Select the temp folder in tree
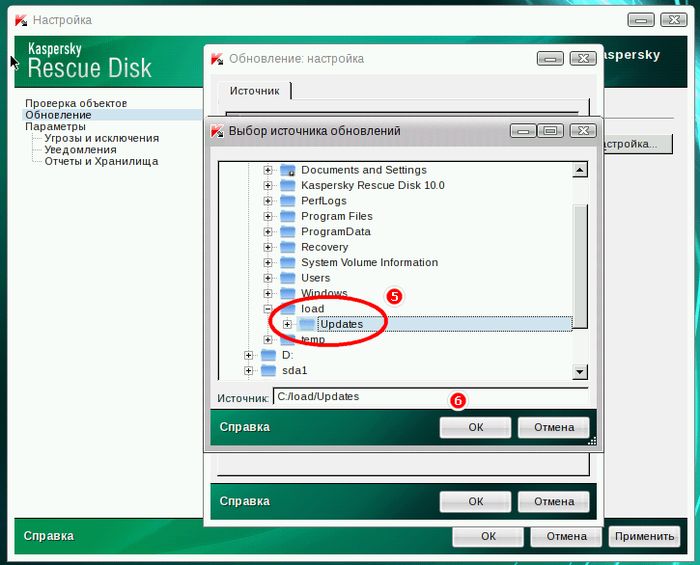Screen dimensions: 700x565 pyautogui.click(x=313, y=340)
